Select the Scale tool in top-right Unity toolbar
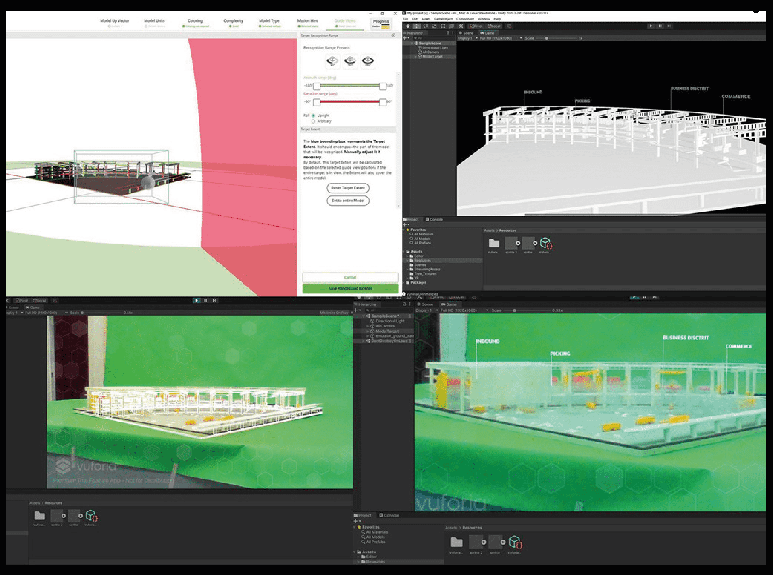 (434, 26)
